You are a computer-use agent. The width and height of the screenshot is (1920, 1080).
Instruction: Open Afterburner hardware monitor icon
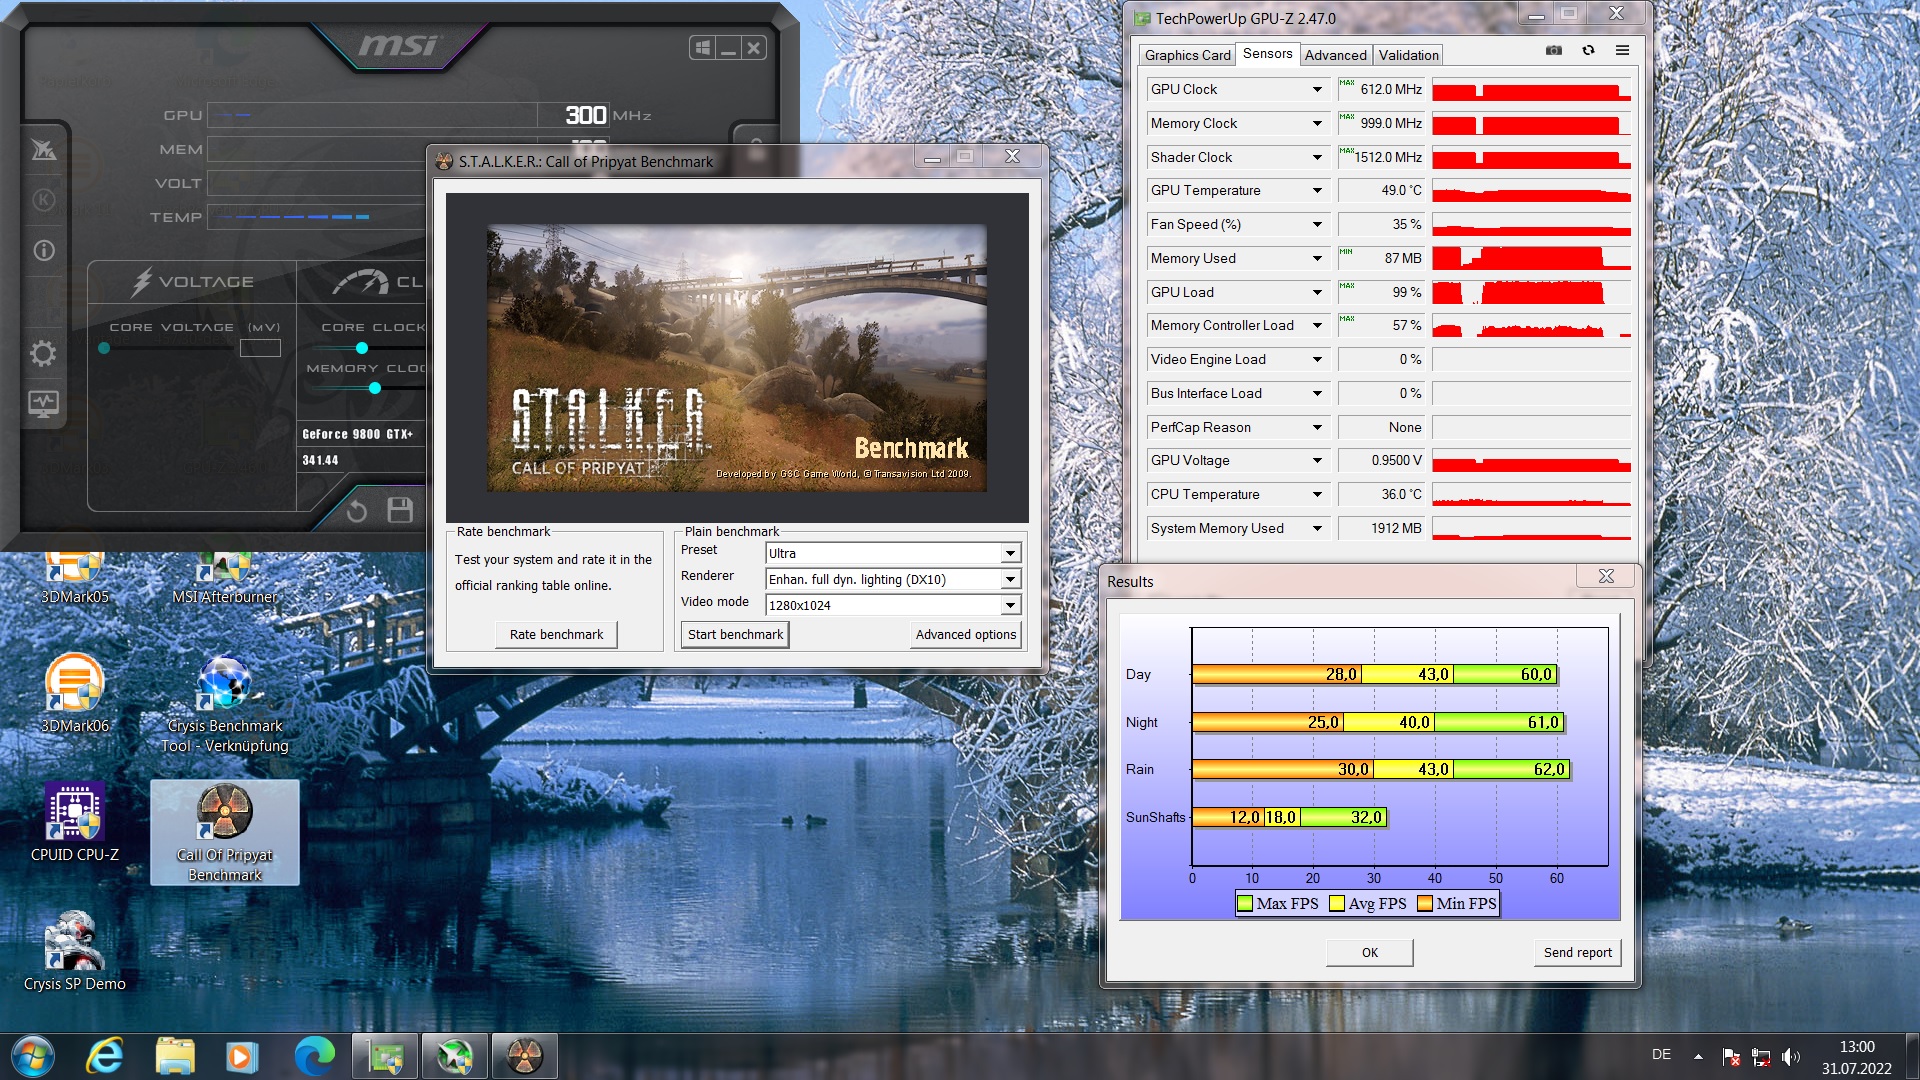click(43, 404)
